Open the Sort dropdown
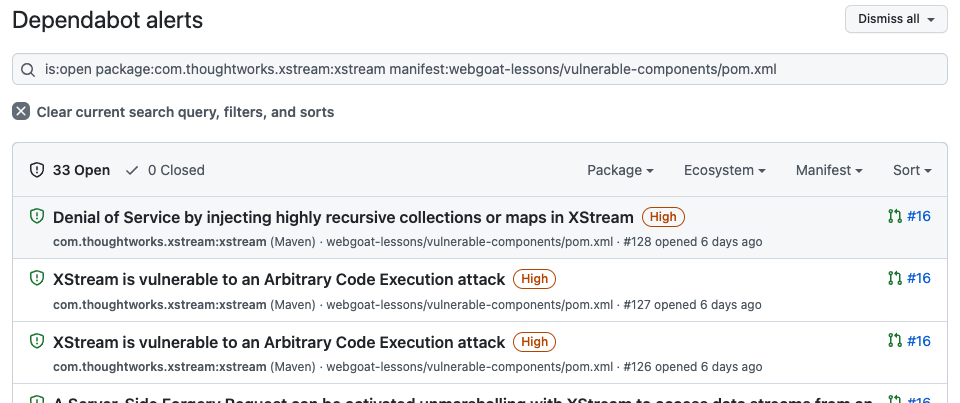 pos(912,170)
